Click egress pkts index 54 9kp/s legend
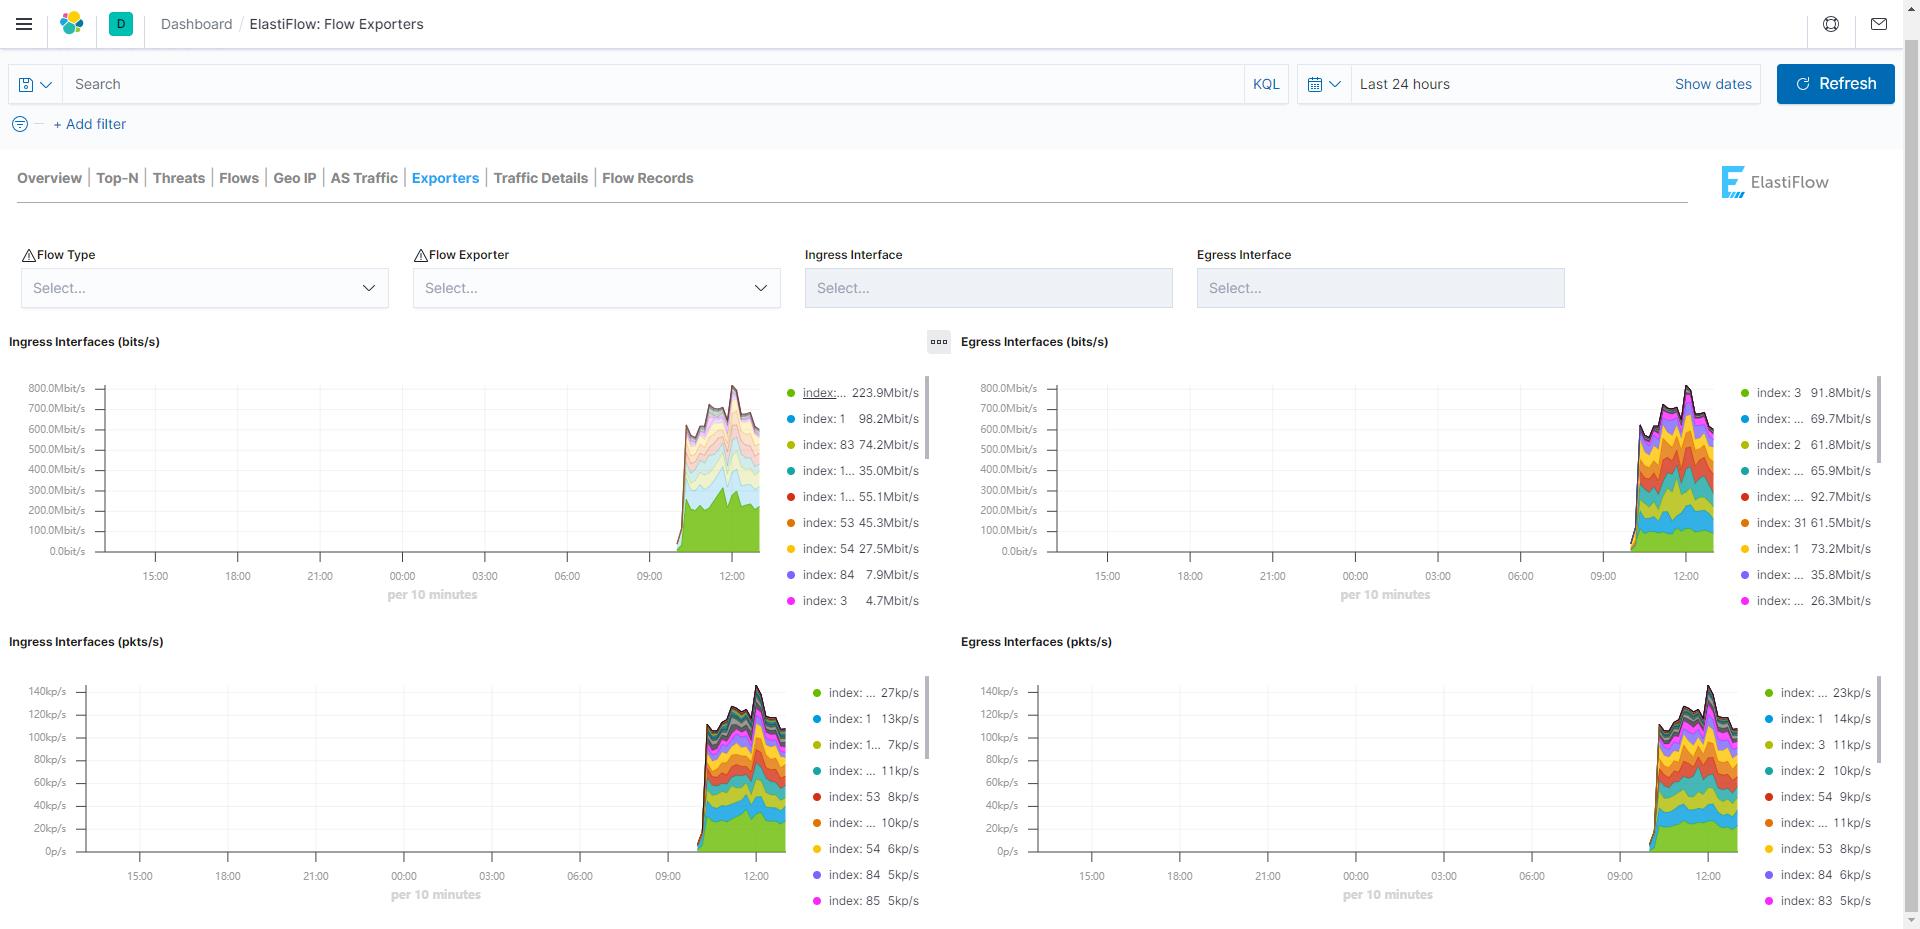Image resolution: width=1920 pixels, height=929 pixels. 1818,797
